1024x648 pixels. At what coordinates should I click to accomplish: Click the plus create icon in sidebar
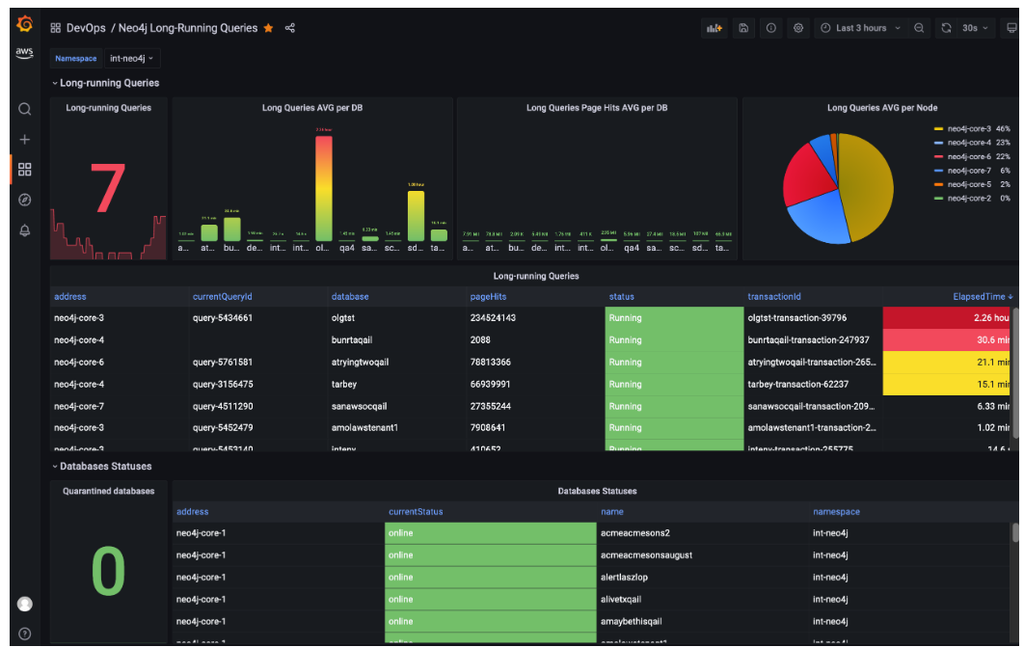pyautogui.click(x=25, y=139)
